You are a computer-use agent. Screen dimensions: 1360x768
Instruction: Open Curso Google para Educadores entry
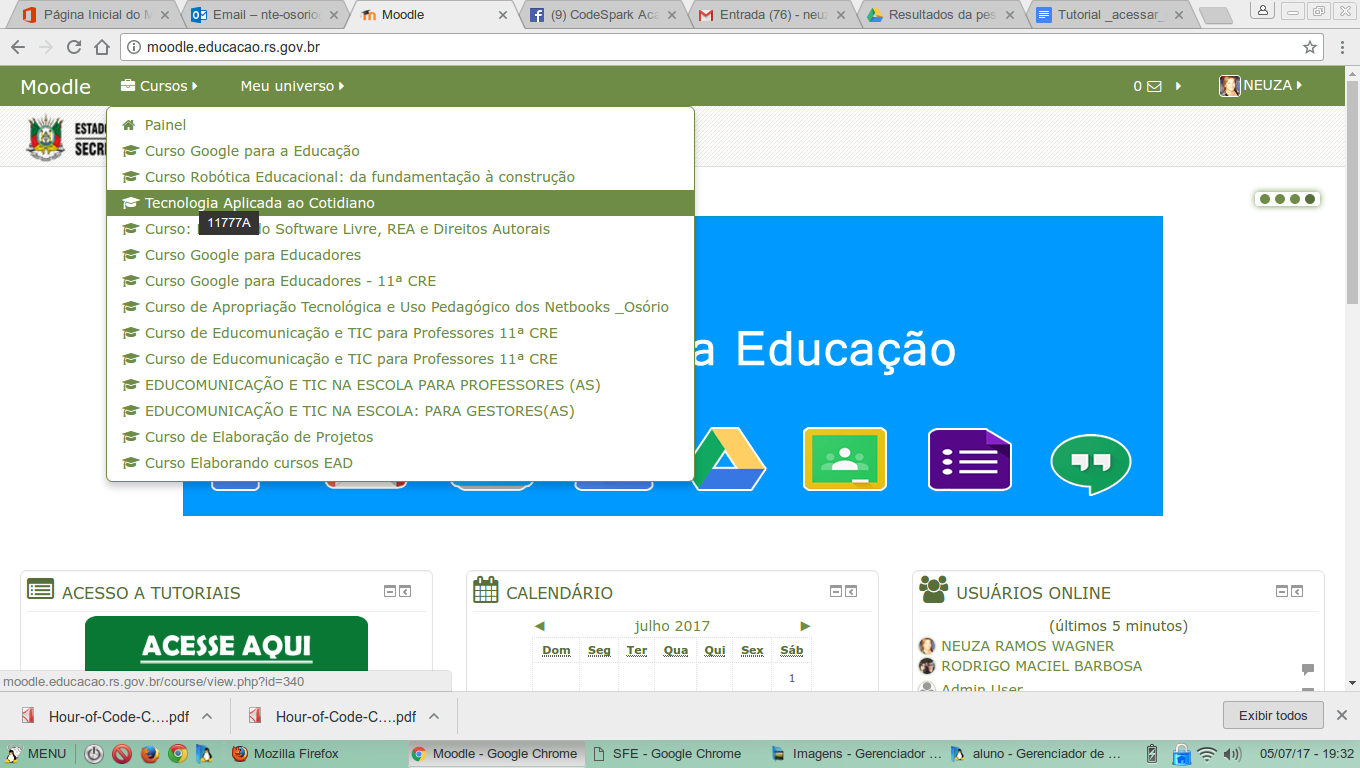click(x=400, y=255)
